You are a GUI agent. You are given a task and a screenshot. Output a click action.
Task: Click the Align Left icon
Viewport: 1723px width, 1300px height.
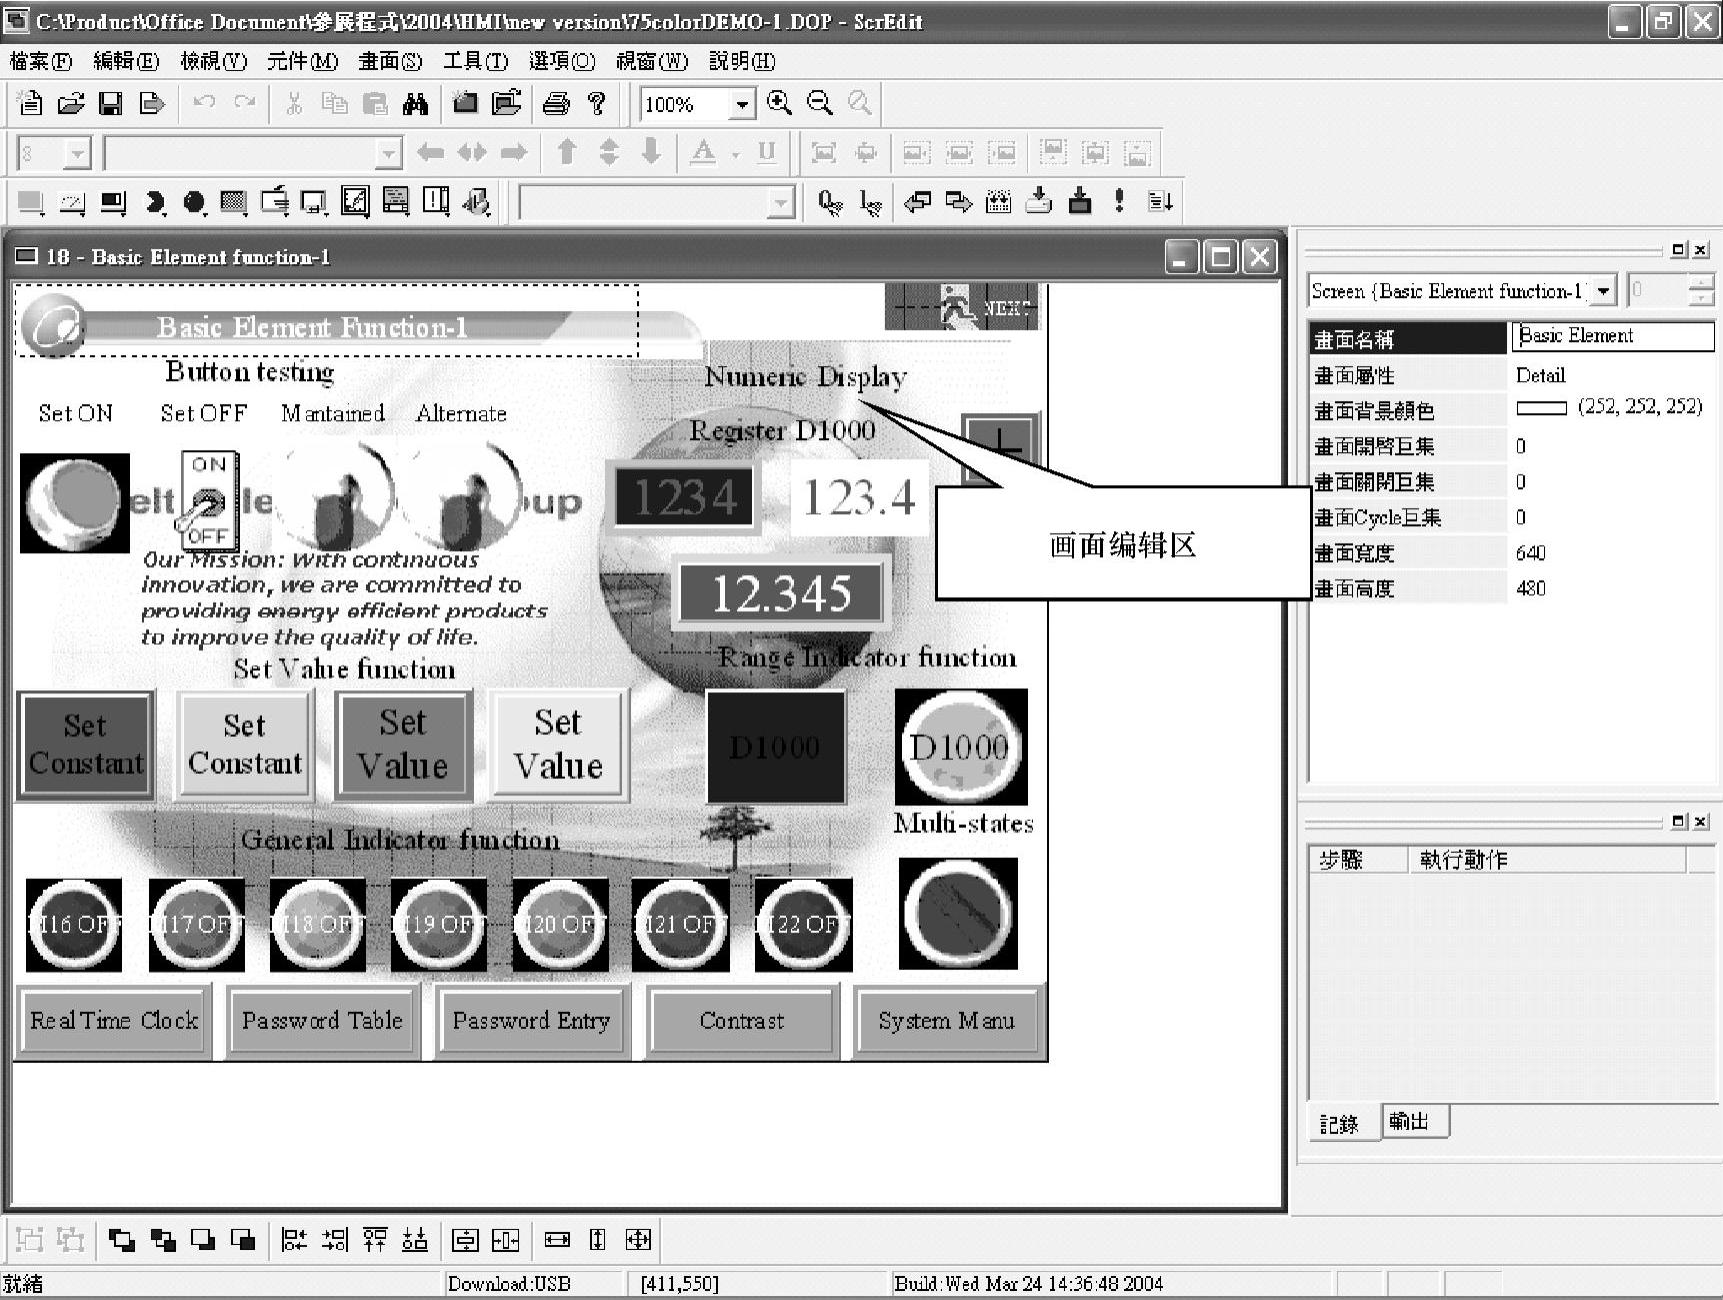click(294, 1241)
